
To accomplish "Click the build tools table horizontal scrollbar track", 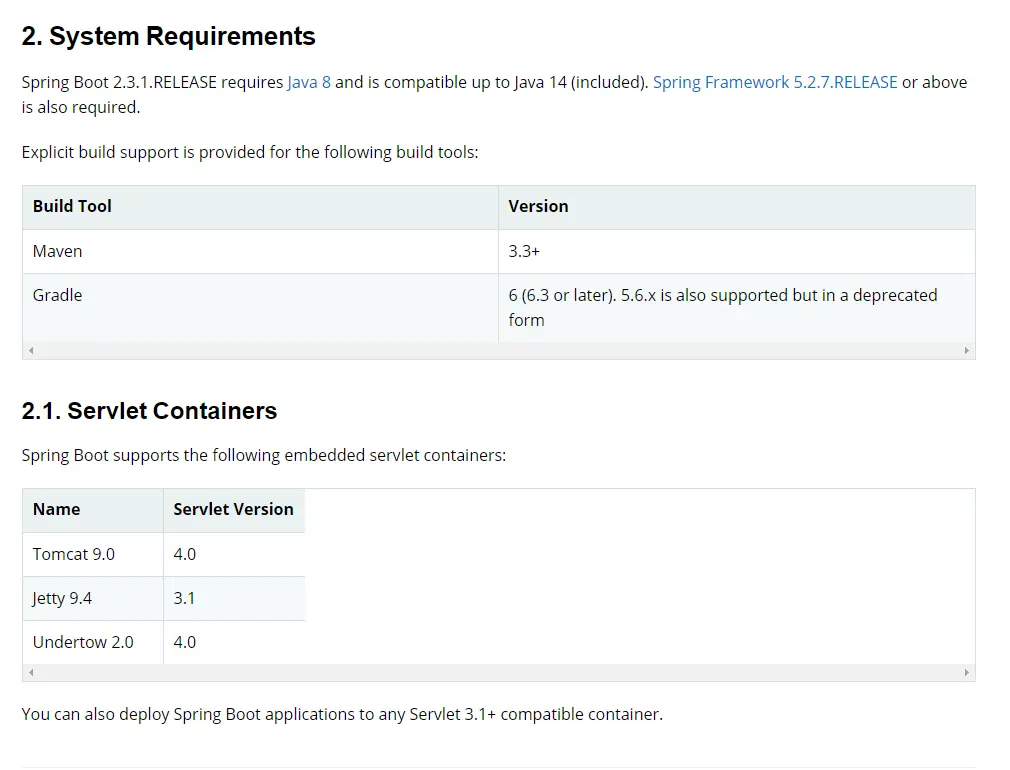I will click(500, 351).
